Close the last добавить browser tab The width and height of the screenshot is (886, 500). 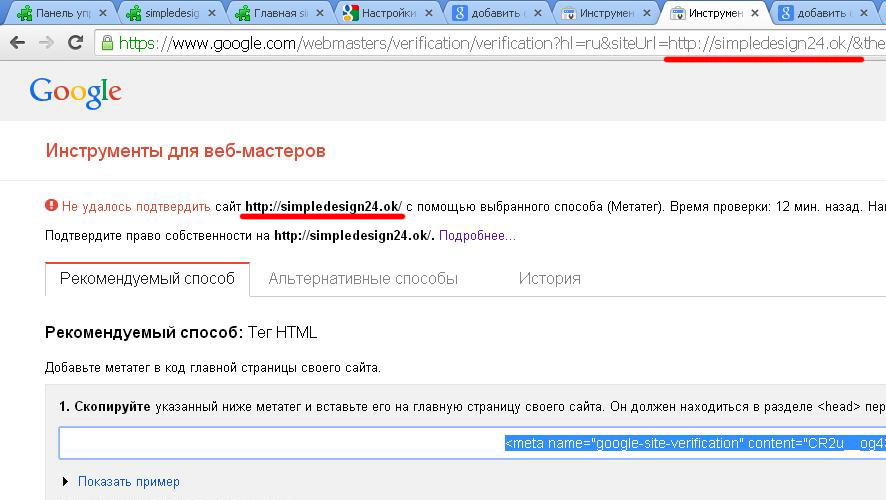pyautogui.click(x=863, y=13)
